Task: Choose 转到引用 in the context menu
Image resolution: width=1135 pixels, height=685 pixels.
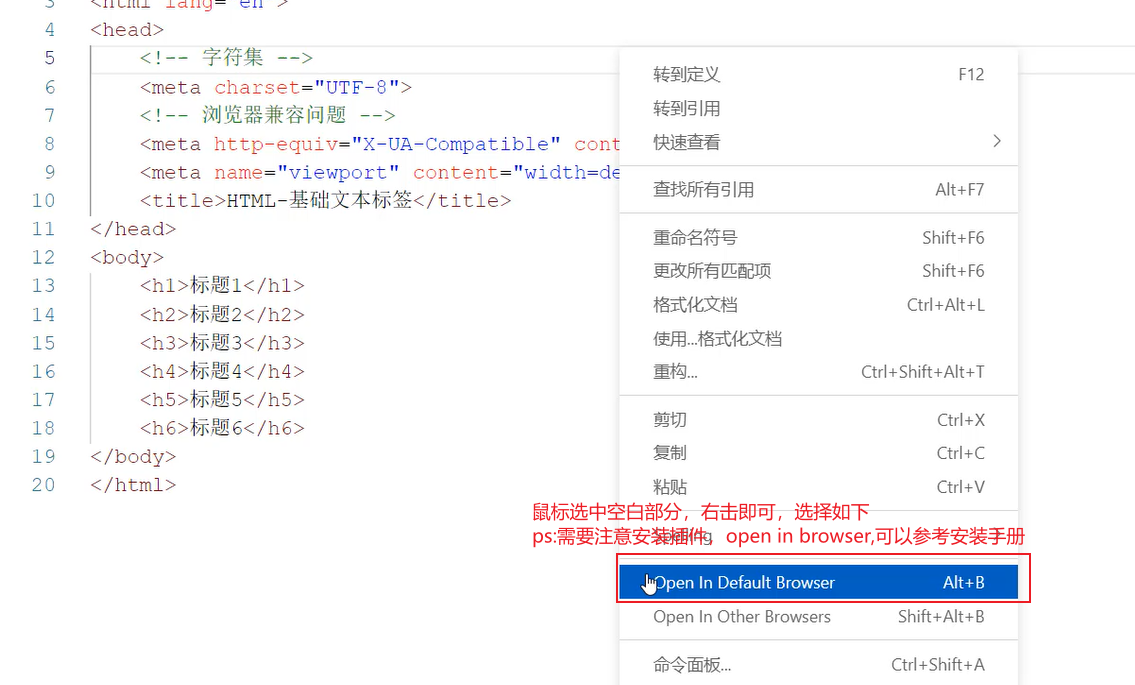Action: coord(818,109)
